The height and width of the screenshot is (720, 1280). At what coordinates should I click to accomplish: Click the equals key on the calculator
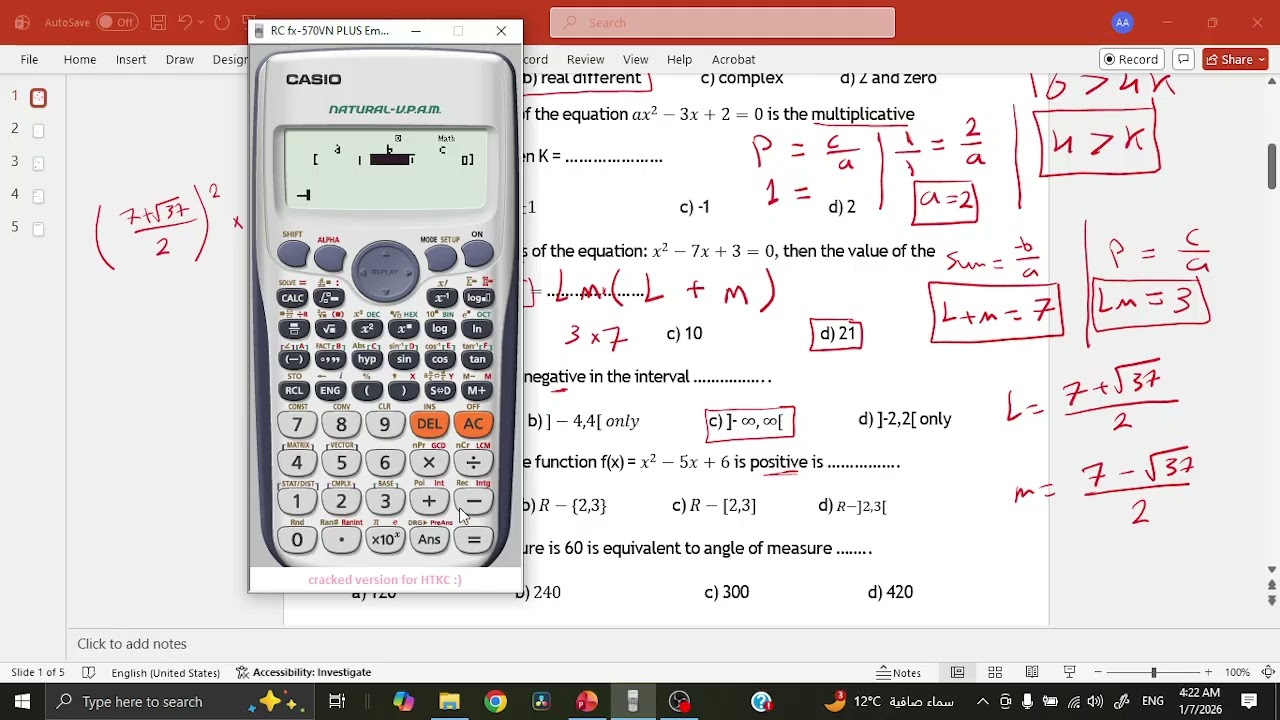(x=473, y=540)
